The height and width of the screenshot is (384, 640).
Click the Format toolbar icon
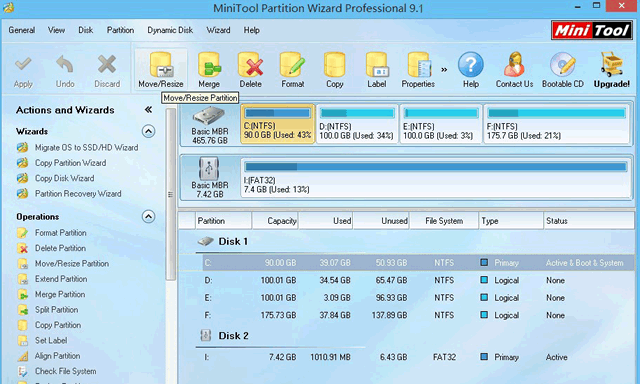(x=292, y=65)
